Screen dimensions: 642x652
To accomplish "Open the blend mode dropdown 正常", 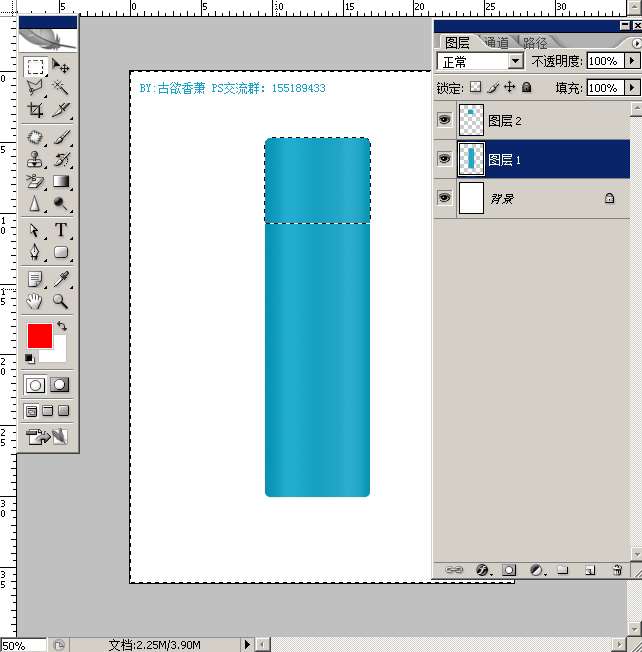I will point(481,61).
